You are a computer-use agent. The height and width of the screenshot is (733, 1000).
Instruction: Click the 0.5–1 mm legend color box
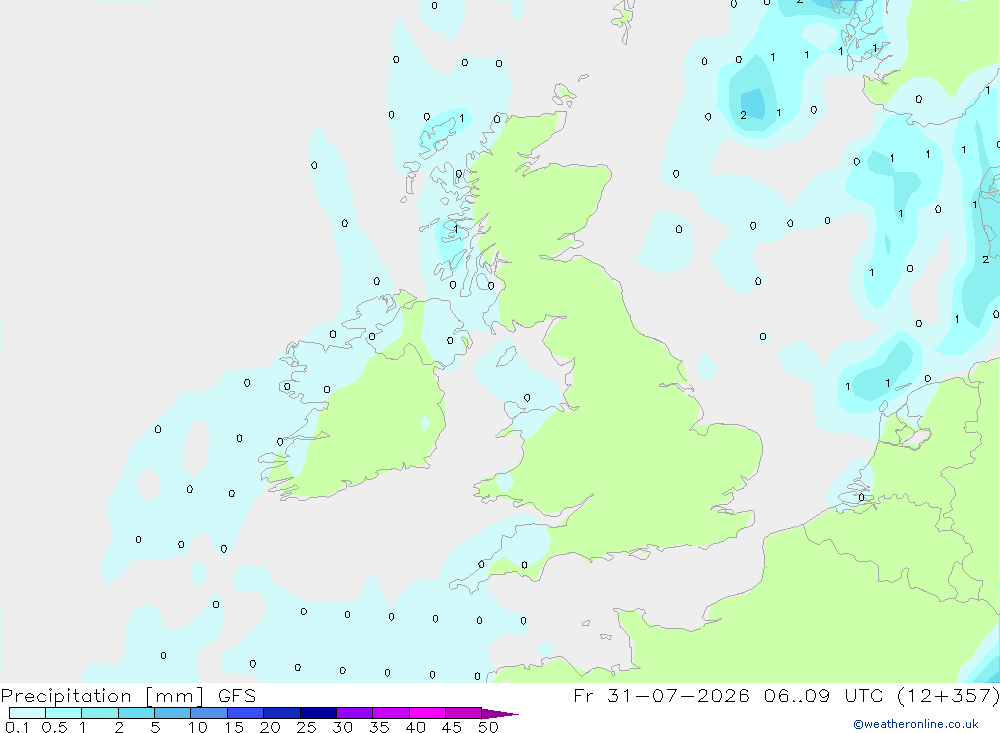[x=64, y=713]
